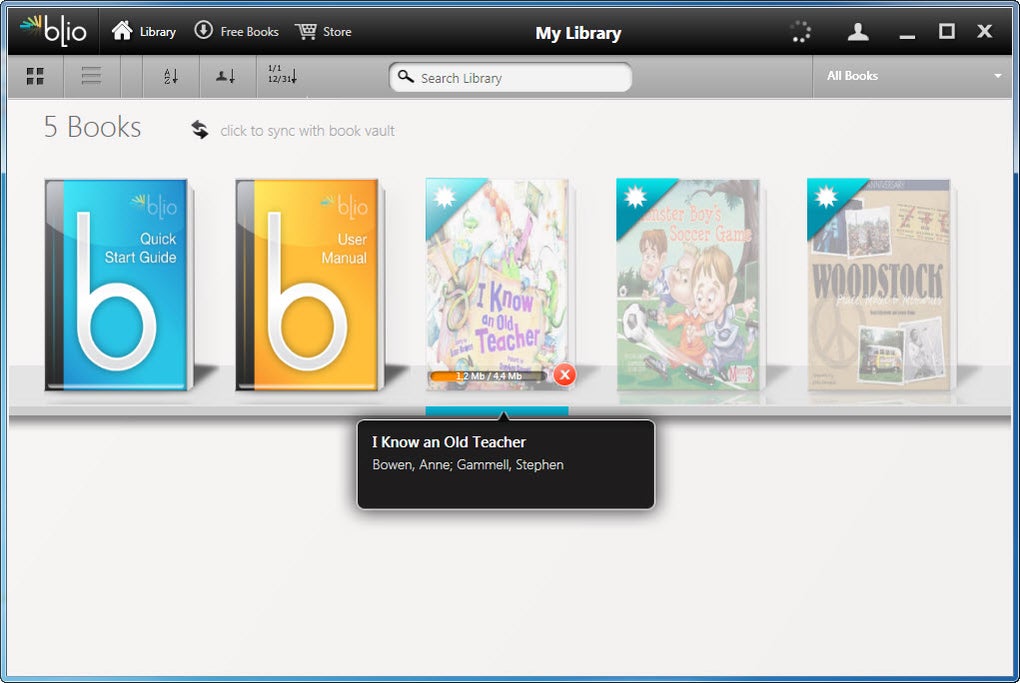1020x683 pixels.
Task: Click the '5 Books' count text
Action: click(x=92, y=127)
